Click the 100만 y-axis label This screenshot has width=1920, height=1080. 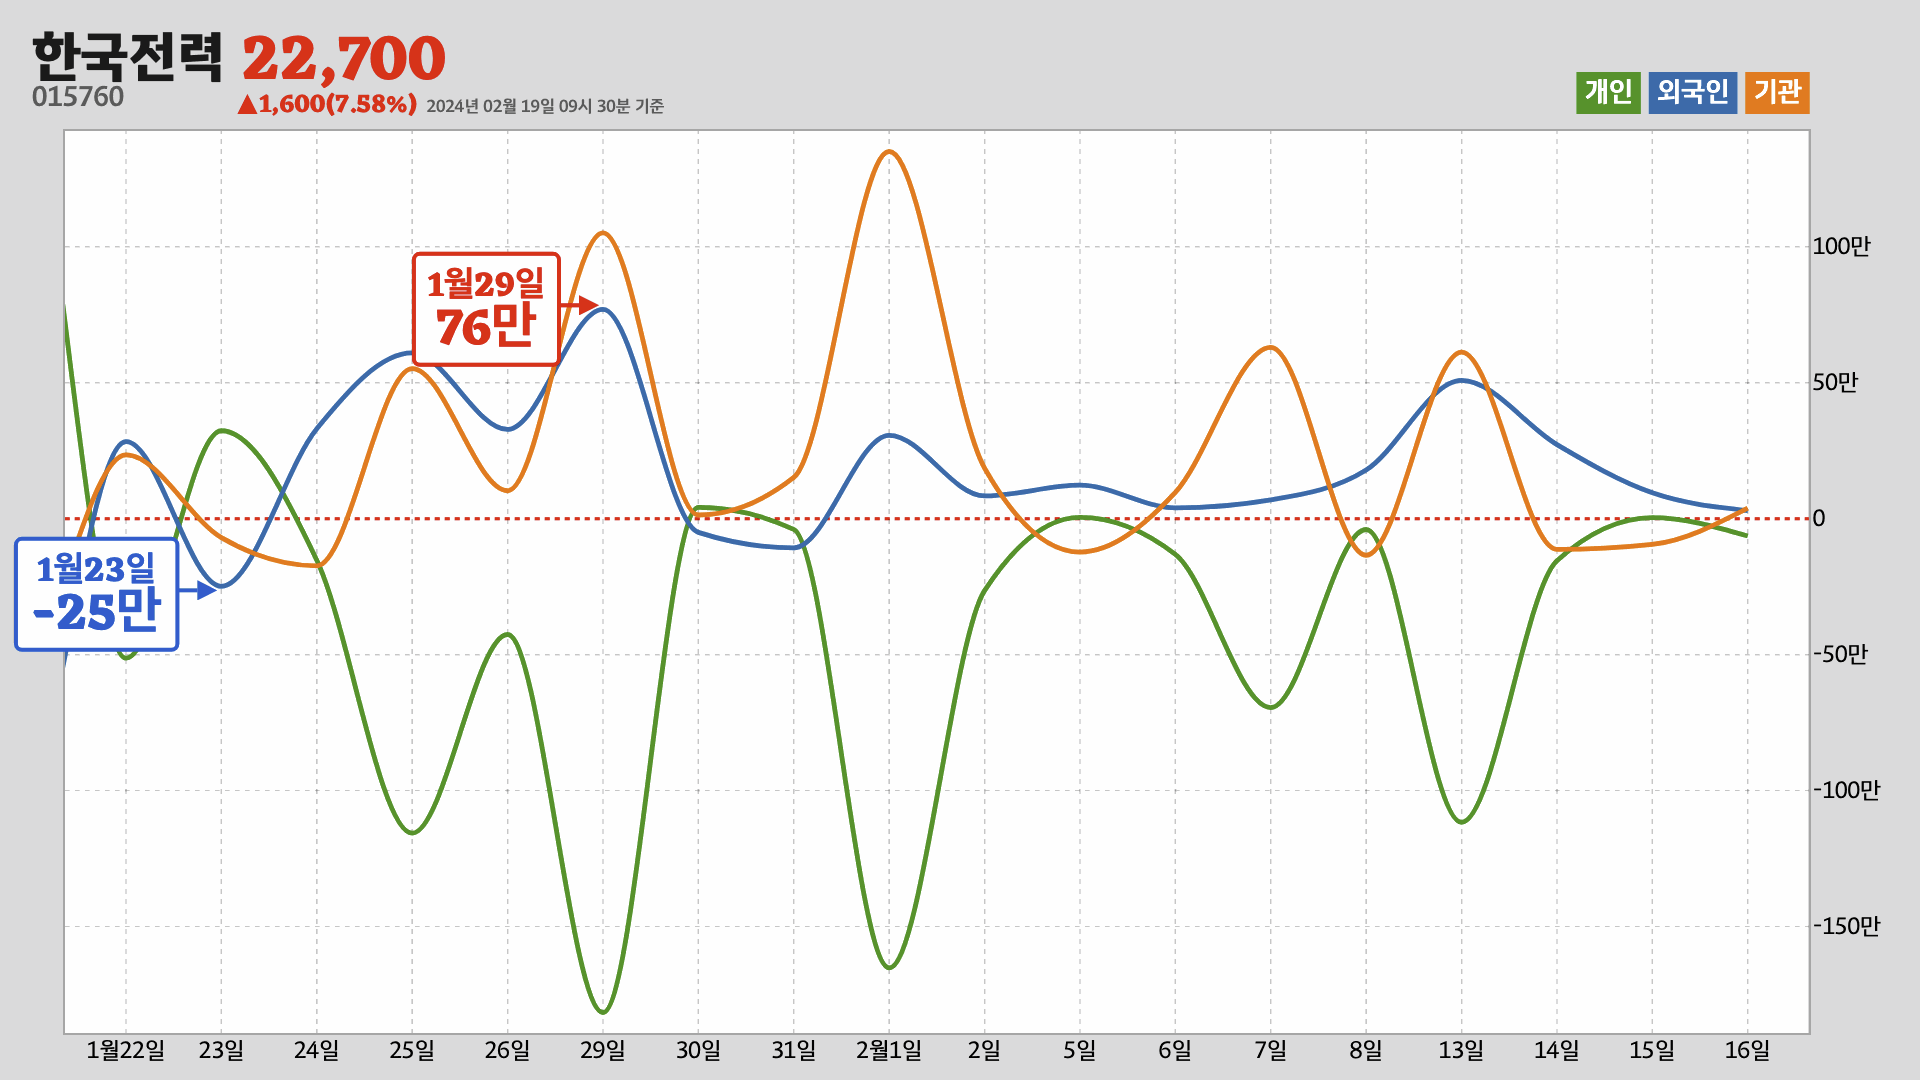1841,246
